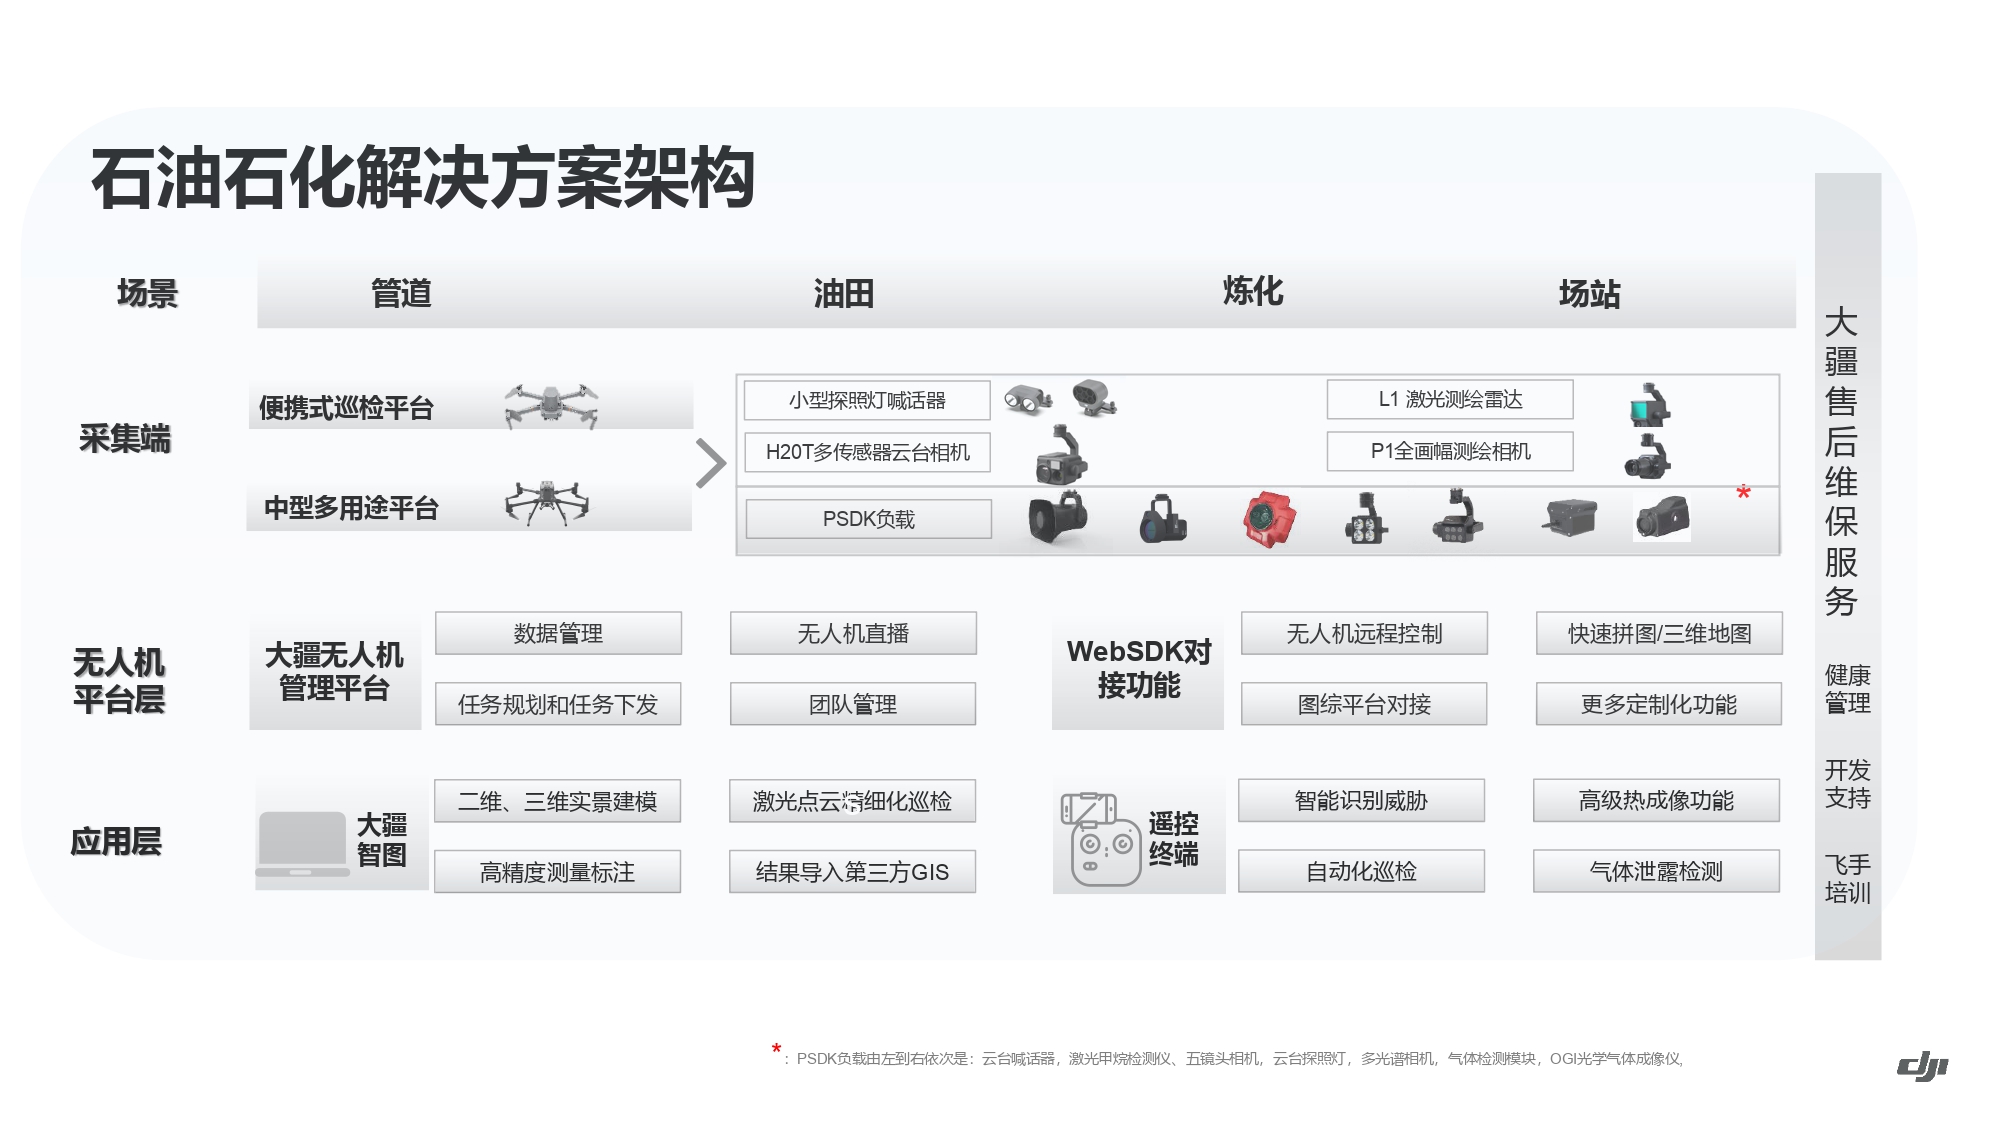Click the 大疆智图 label
This screenshot has width=2000, height=1125.
pos(382,840)
